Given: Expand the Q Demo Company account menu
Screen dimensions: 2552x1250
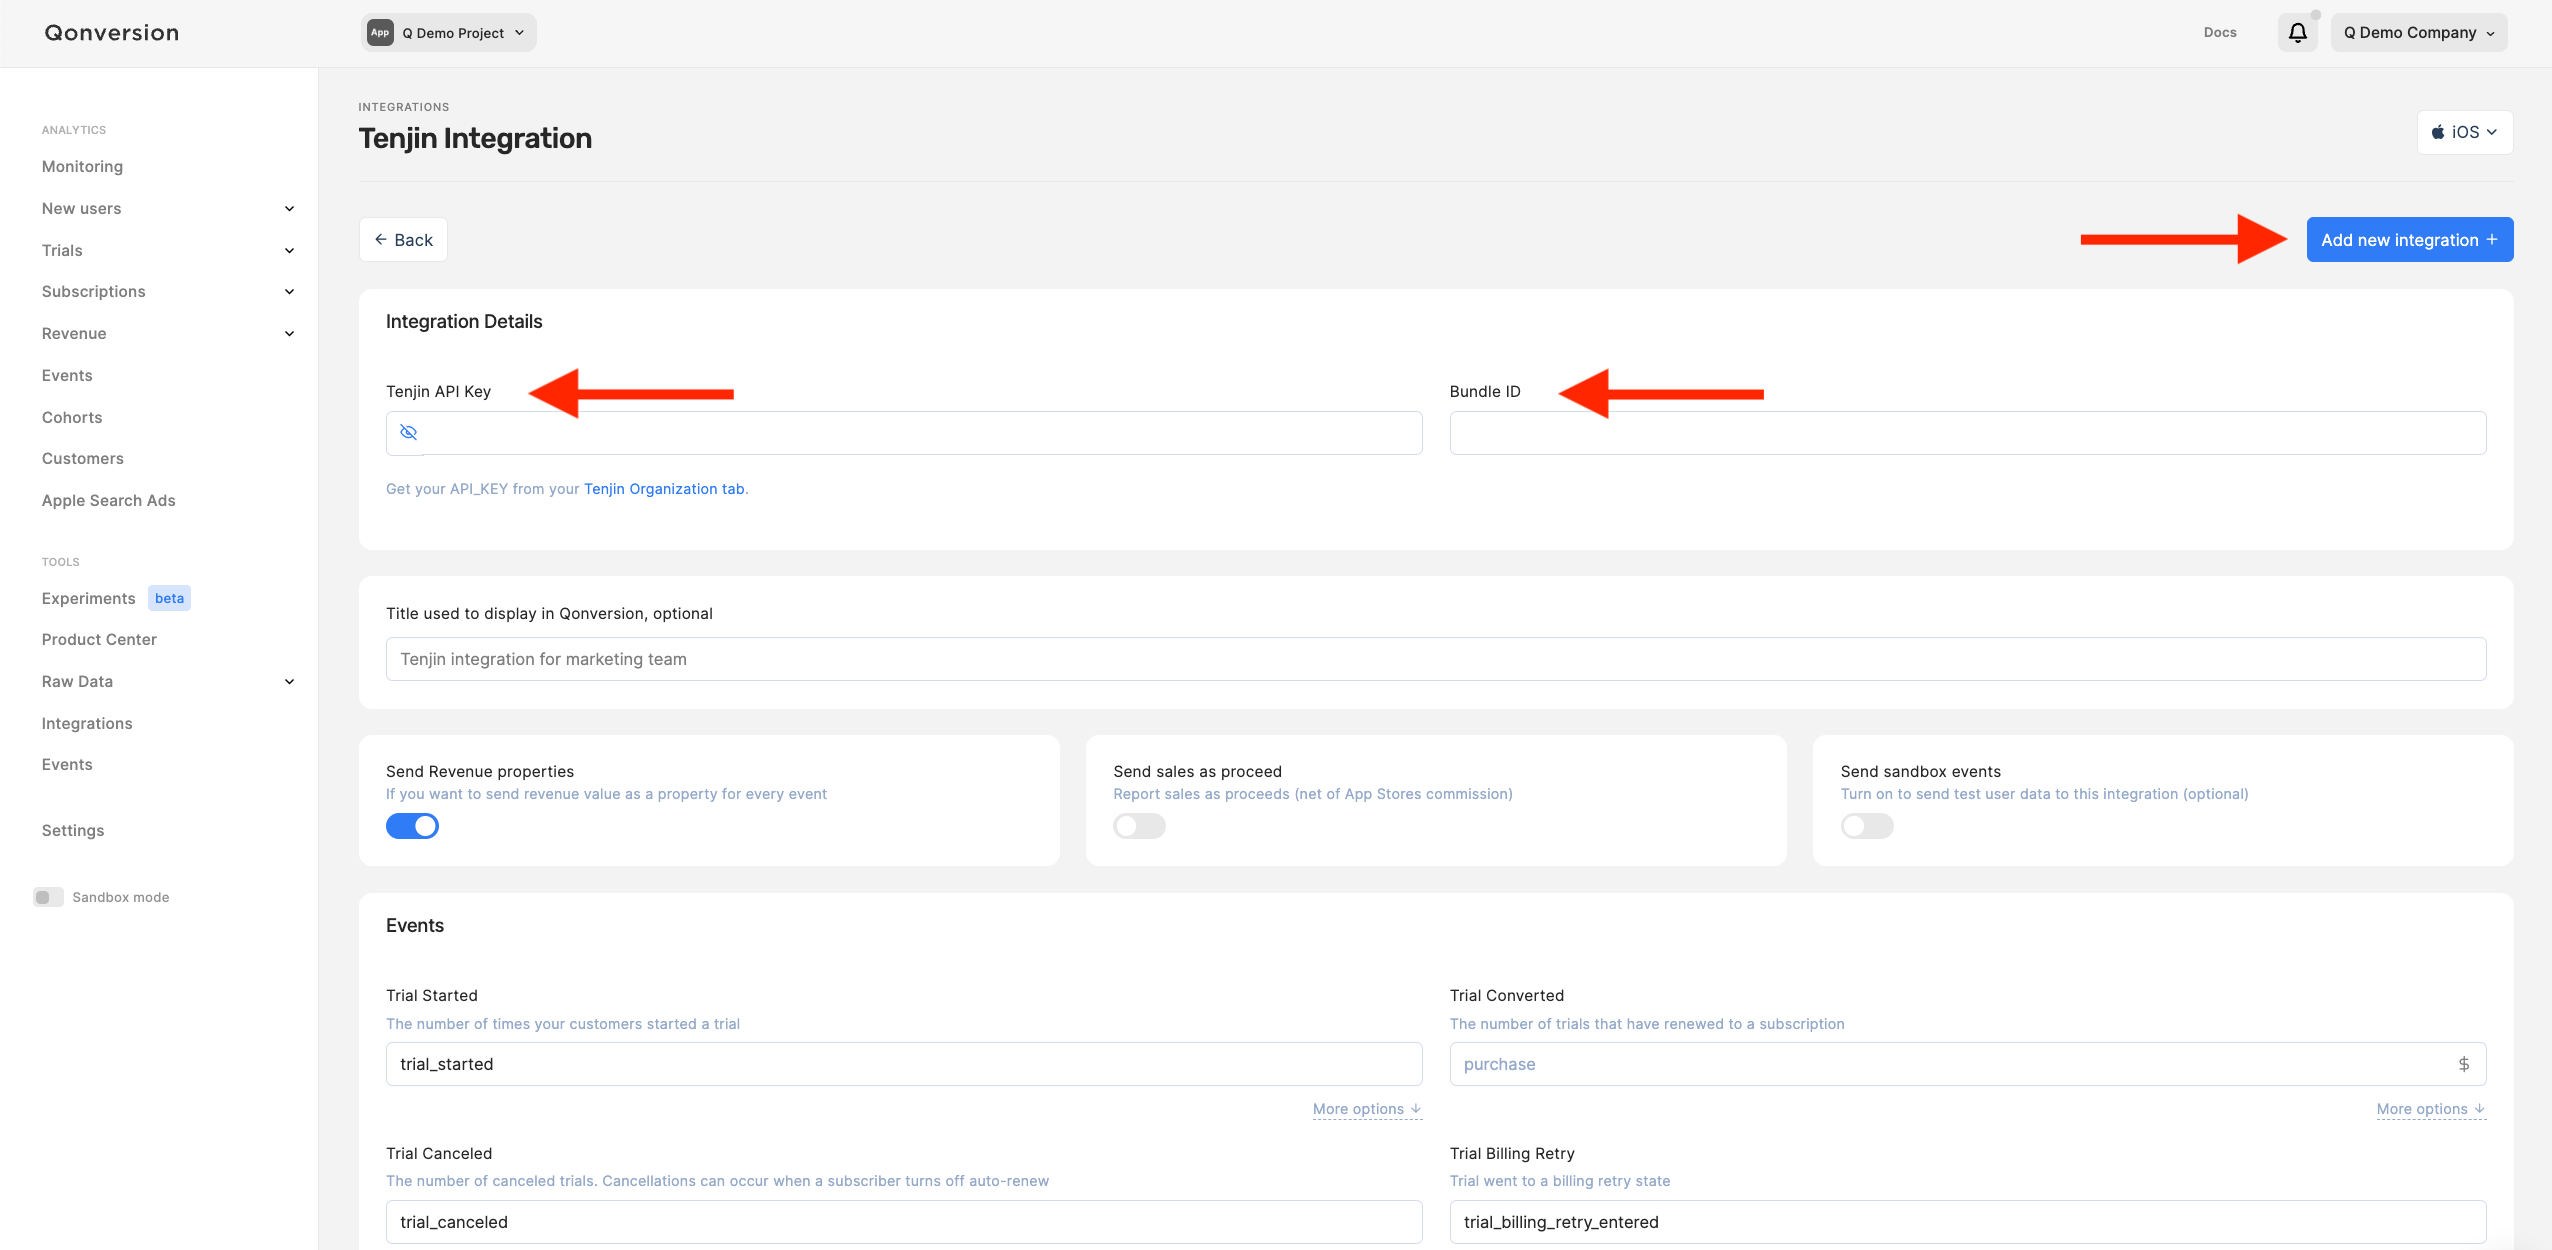Looking at the screenshot, I should pos(2418,33).
